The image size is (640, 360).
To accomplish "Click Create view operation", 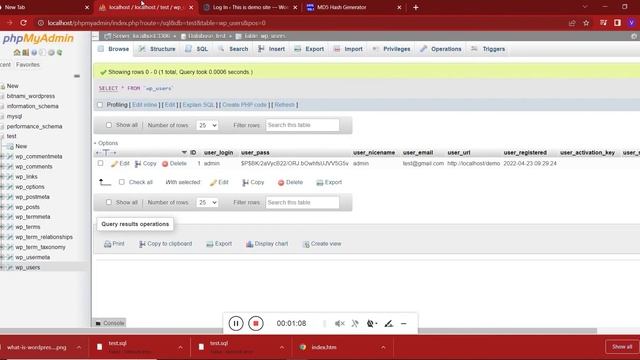I will (322, 244).
